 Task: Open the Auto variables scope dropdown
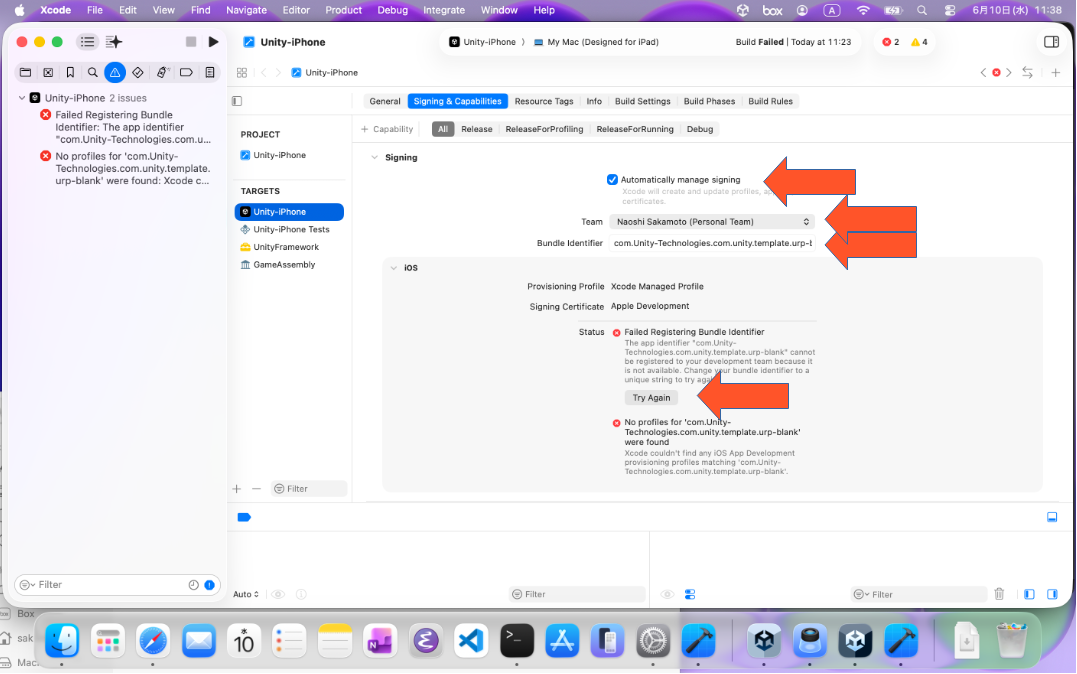tap(246, 594)
